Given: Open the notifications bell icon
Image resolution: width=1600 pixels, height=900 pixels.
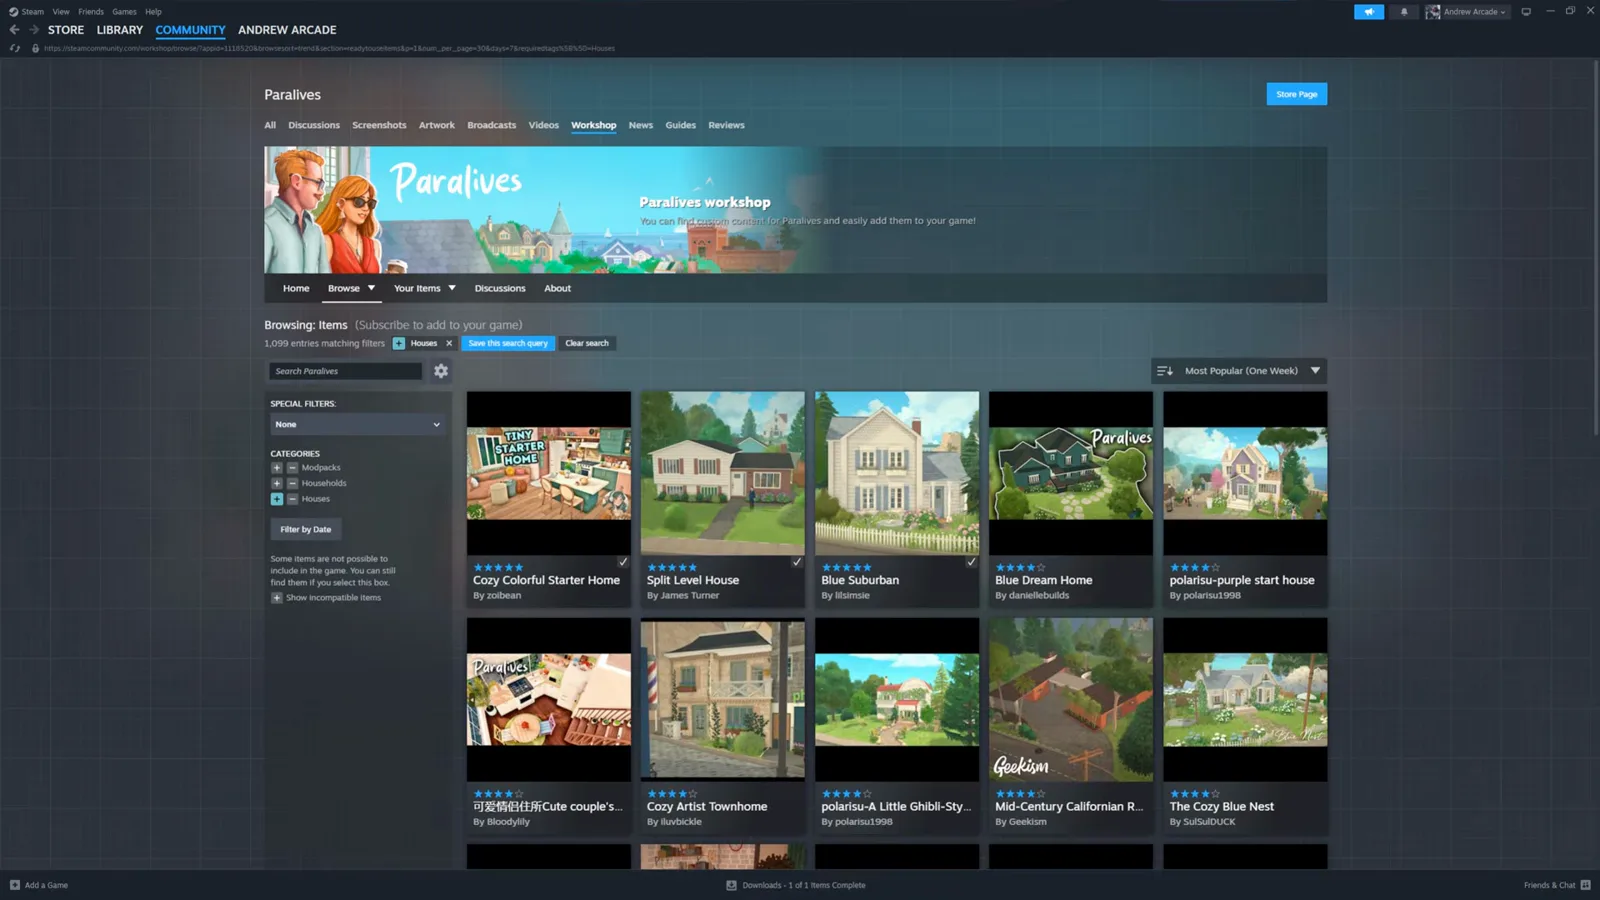Looking at the screenshot, I should tap(1404, 12).
